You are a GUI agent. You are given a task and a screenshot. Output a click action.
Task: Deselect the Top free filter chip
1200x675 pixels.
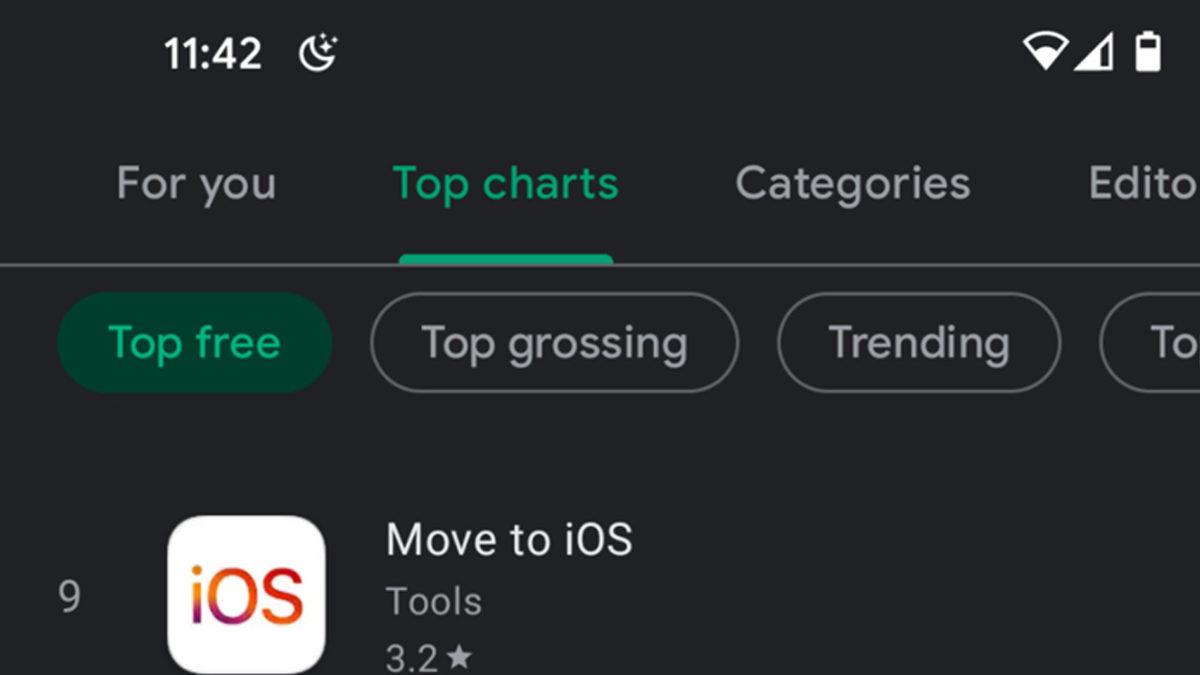point(193,343)
